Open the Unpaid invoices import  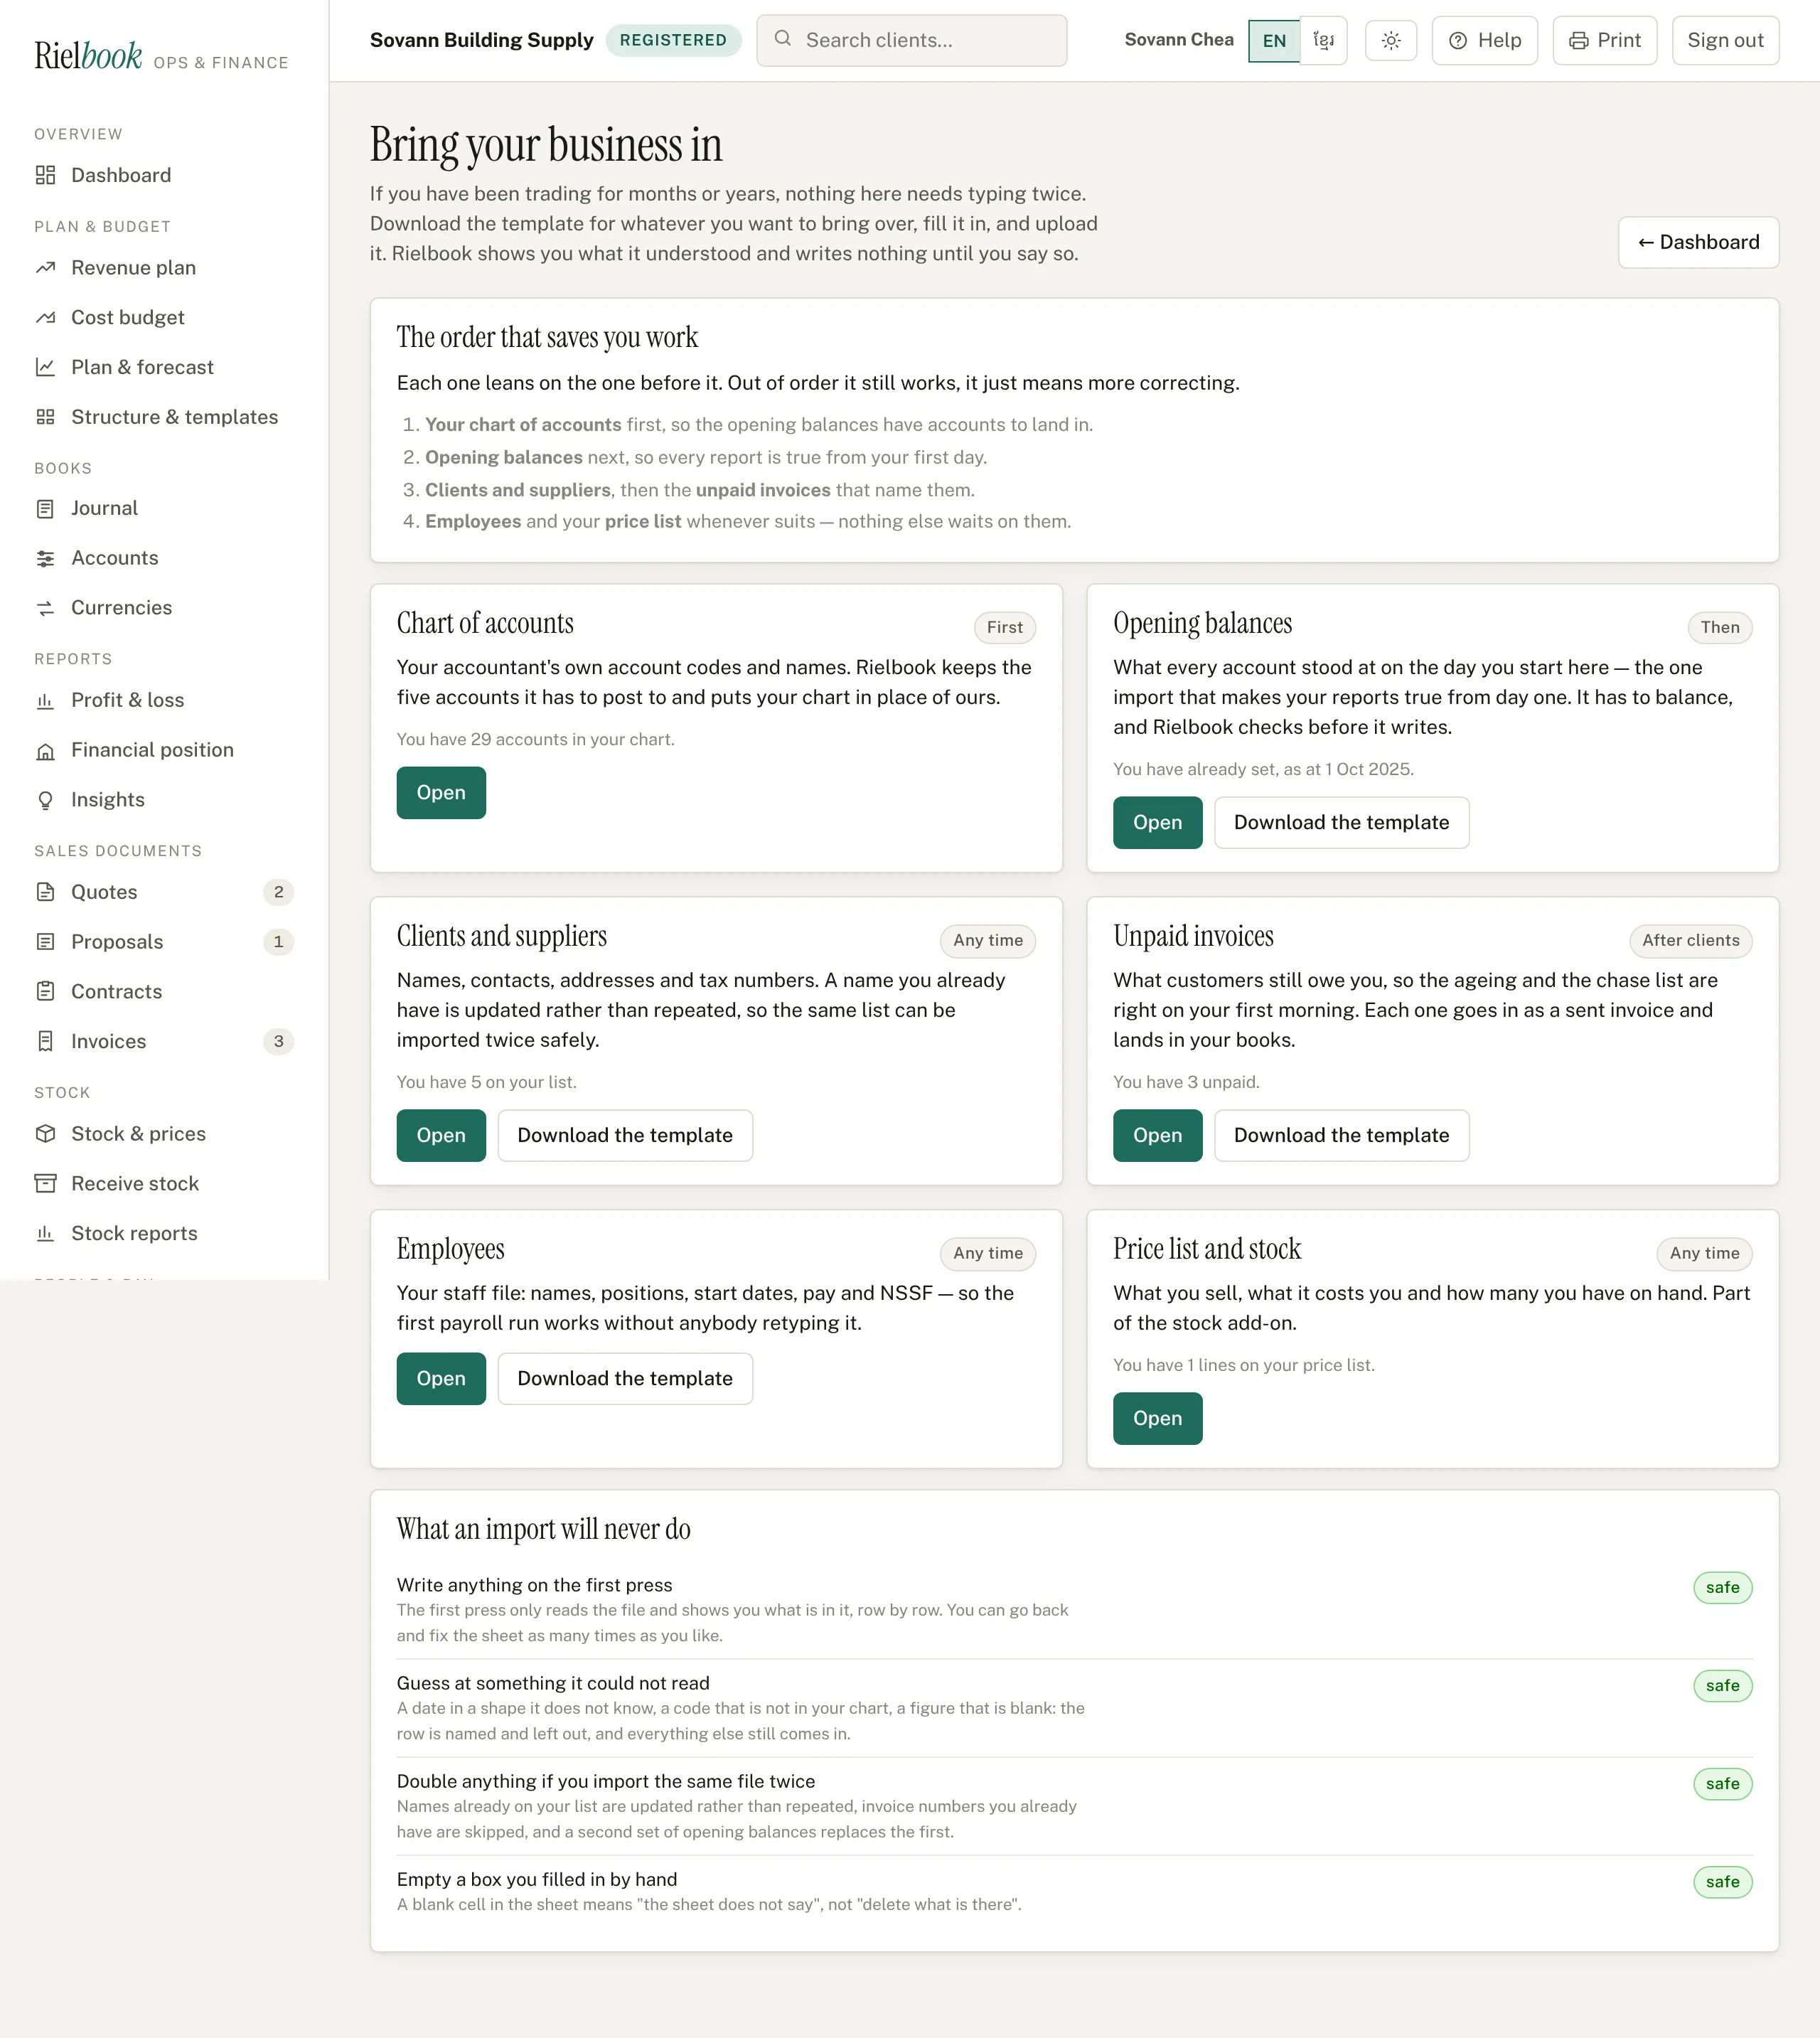tap(1158, 1136)
